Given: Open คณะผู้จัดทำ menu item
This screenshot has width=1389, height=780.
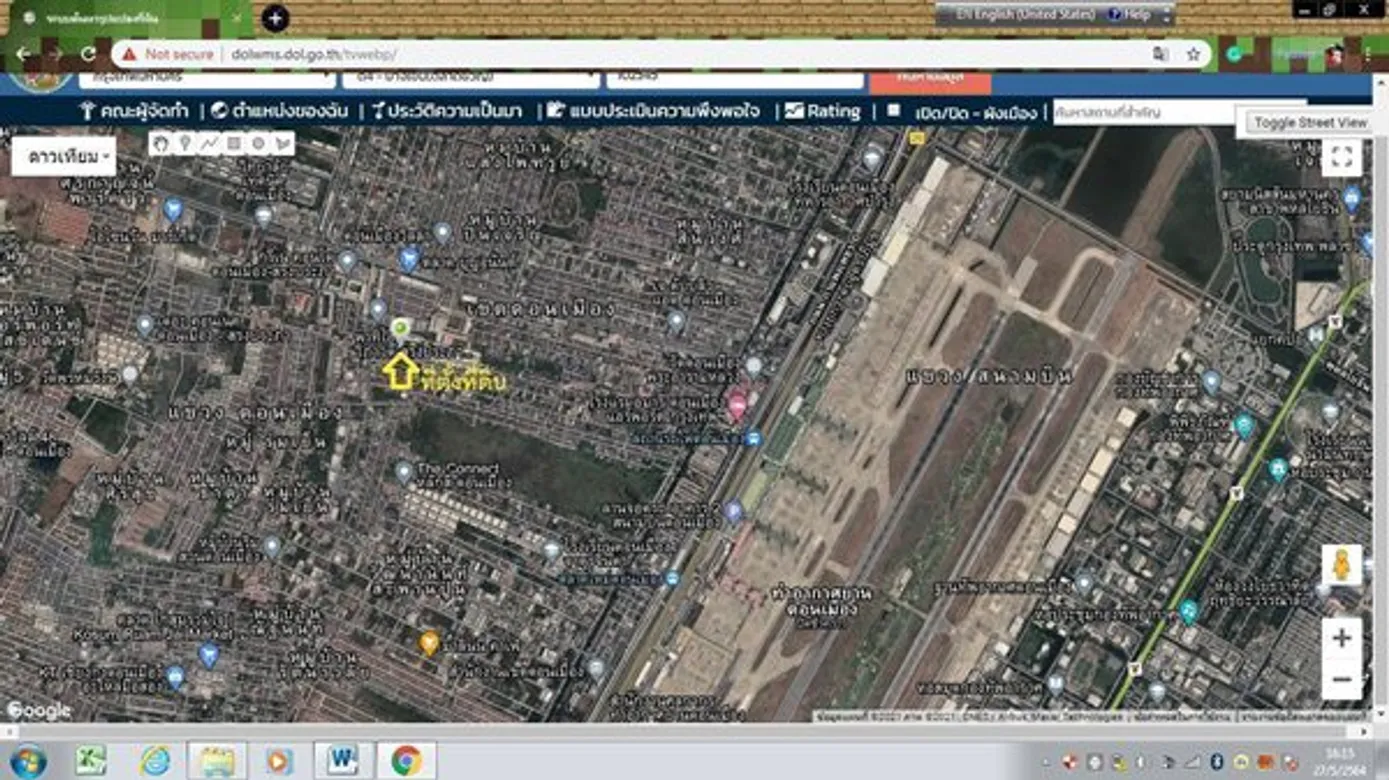Looking at the screenshot, I should coord(135,111).
